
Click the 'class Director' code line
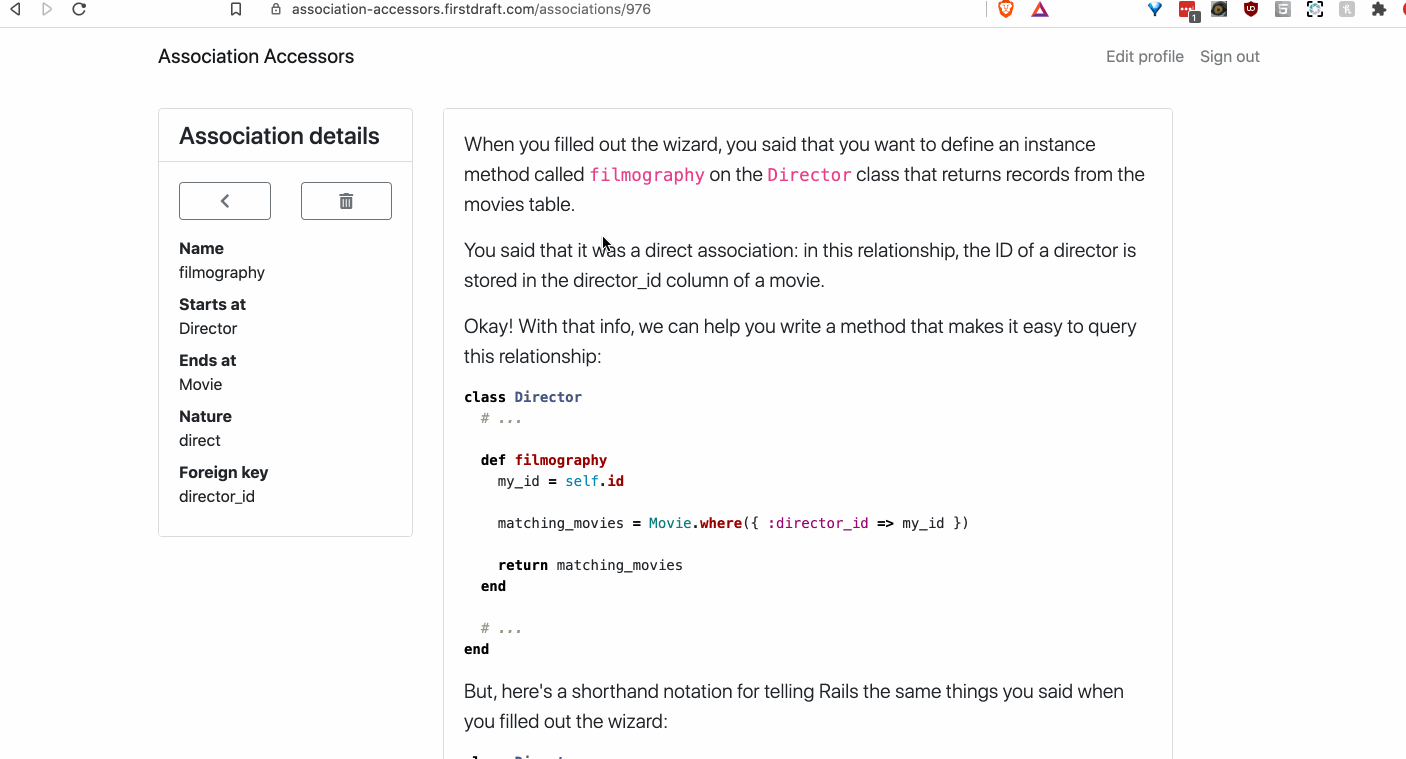pos(523,397)
